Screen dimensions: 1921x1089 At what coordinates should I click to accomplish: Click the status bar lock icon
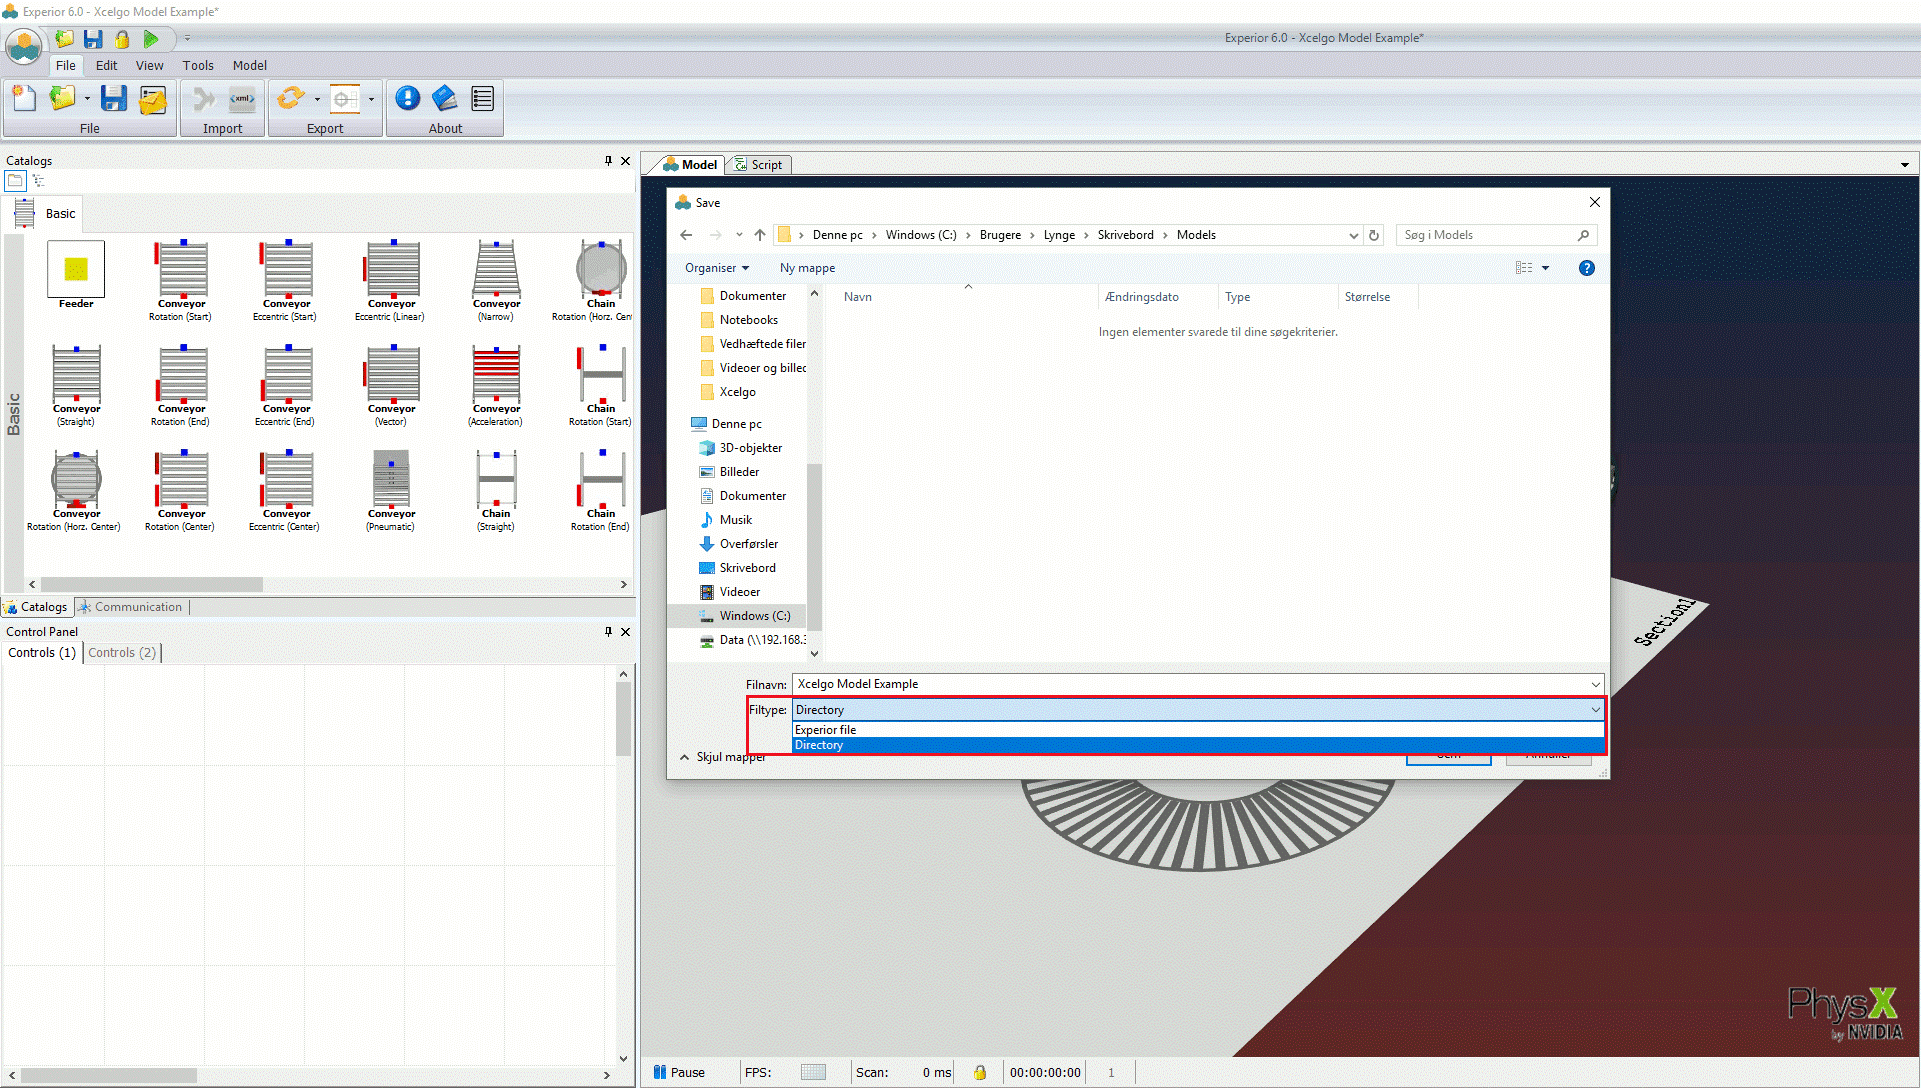(980, 1072)
